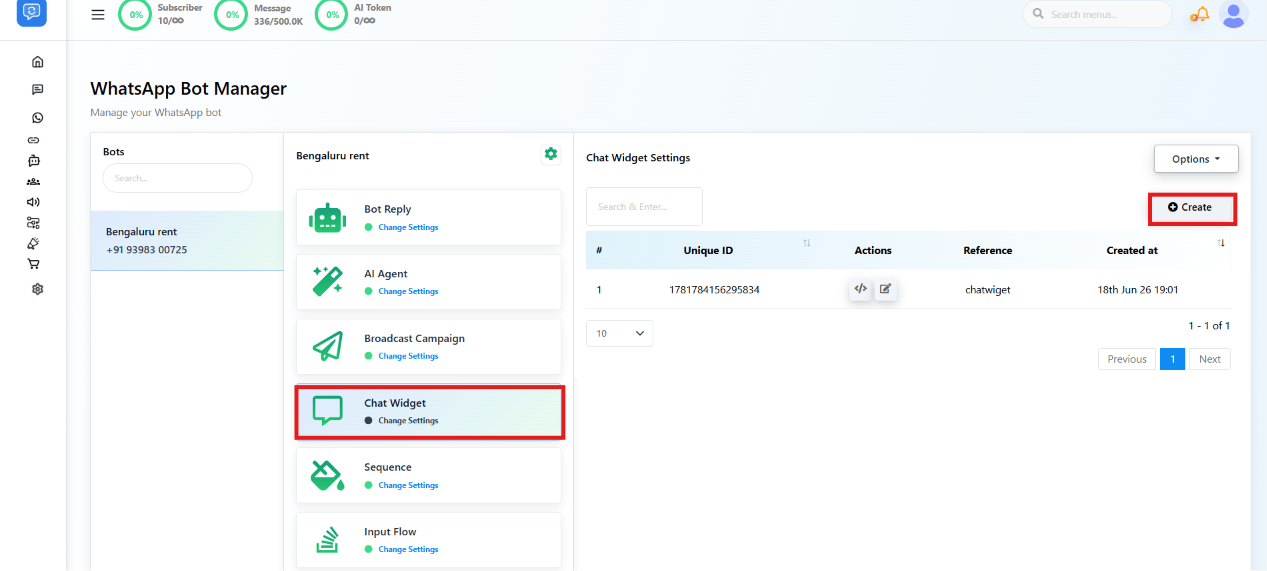
Task: Click the Search menus field
Action: pyautogui.click(x=1097, y=14)
